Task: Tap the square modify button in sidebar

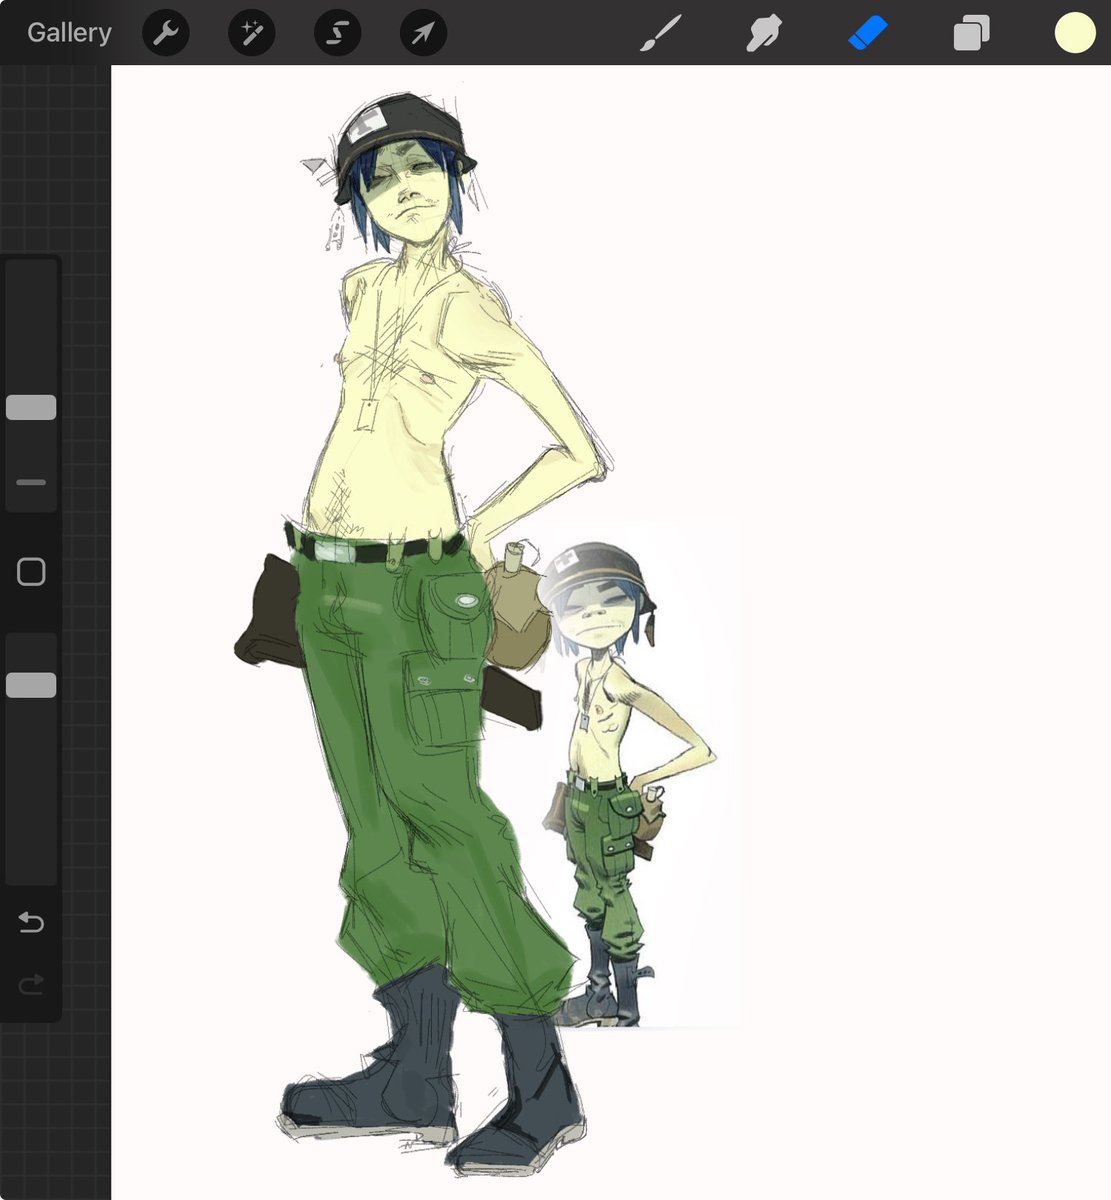Action: 31,572
